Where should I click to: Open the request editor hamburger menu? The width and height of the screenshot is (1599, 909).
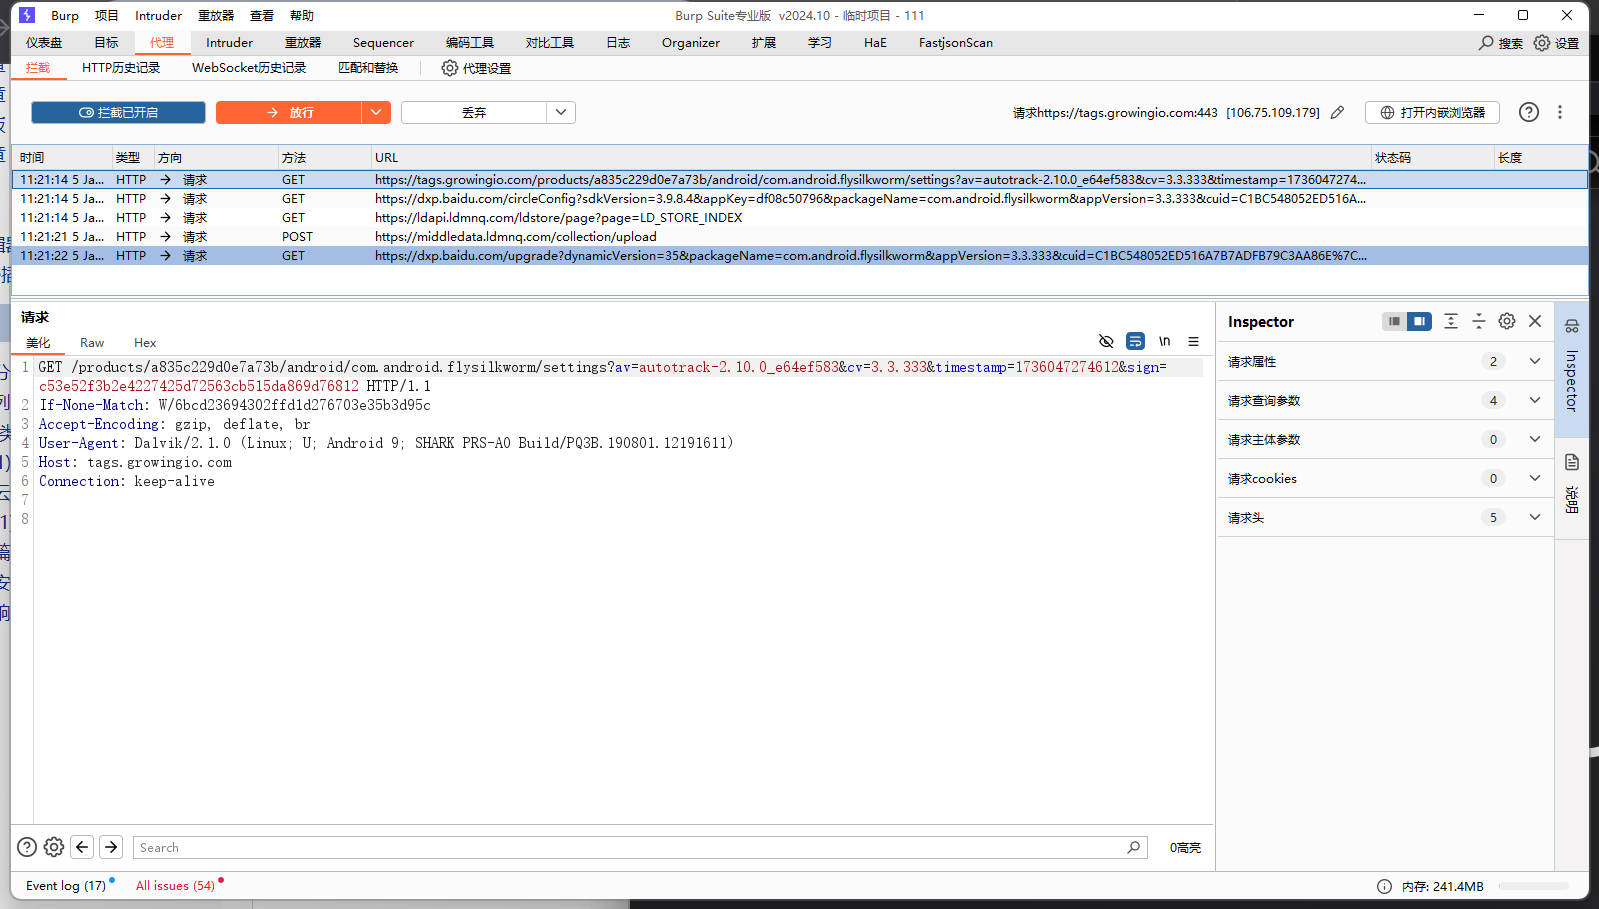click(x=1193, y=341)
